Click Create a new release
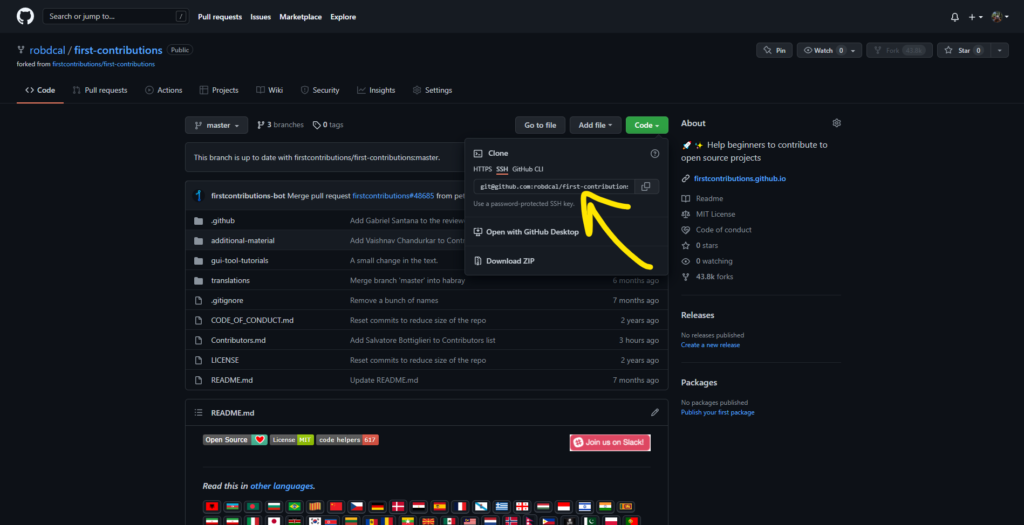The width and height of the screenshot is (1024, 525). (x=711, y=345)
